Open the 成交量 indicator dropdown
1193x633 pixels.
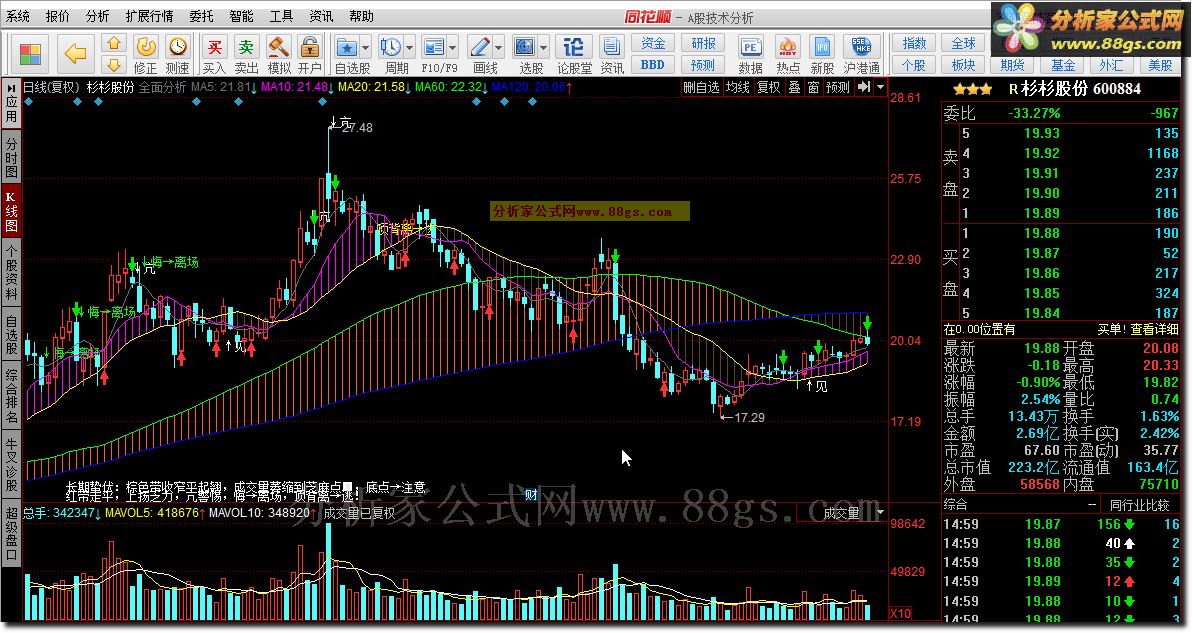point(881,513)
